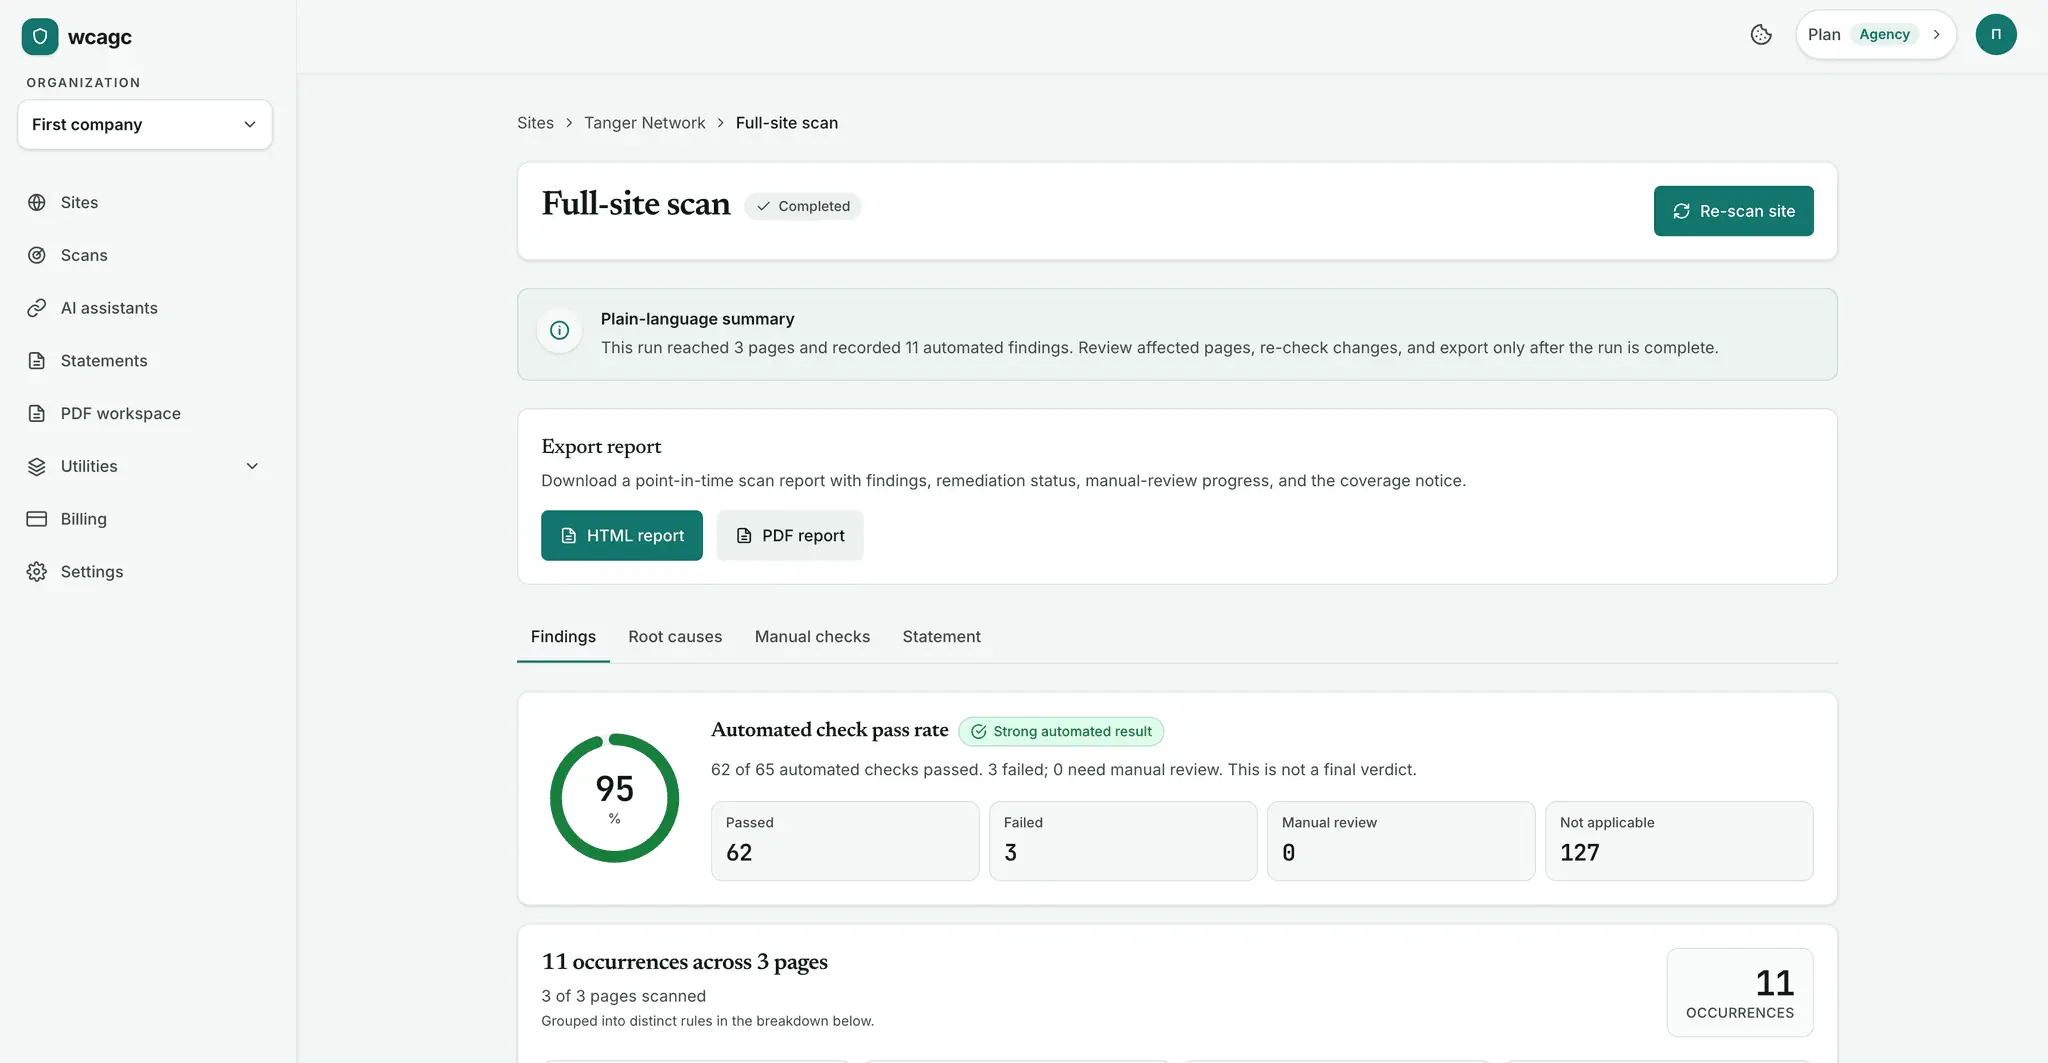Click the Full-site scan breadcrumb text
2048x1063 pixels.
pyautogui.click(x=787, y=123)
